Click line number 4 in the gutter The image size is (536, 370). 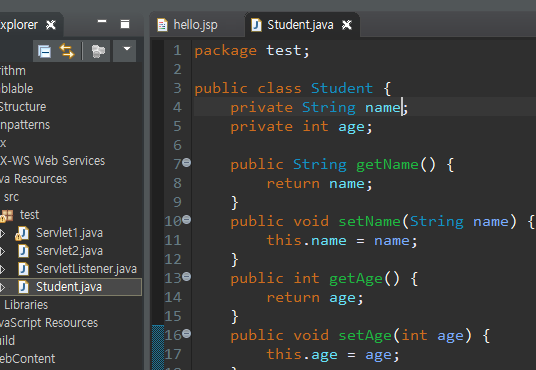tap(177, 107)
